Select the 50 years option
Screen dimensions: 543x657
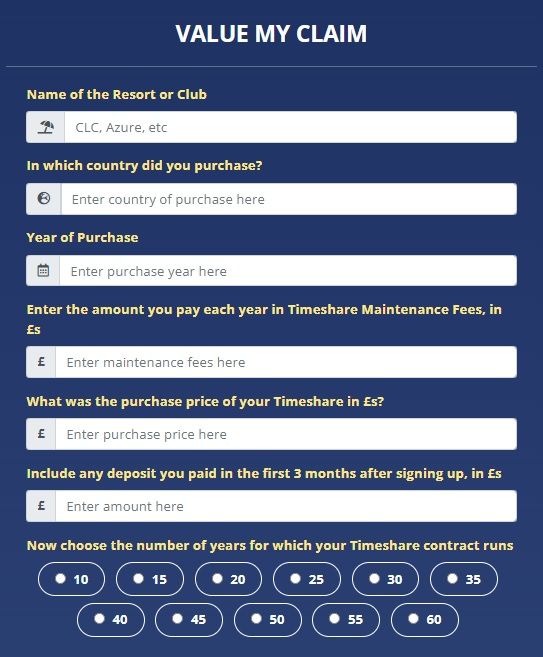268,620
